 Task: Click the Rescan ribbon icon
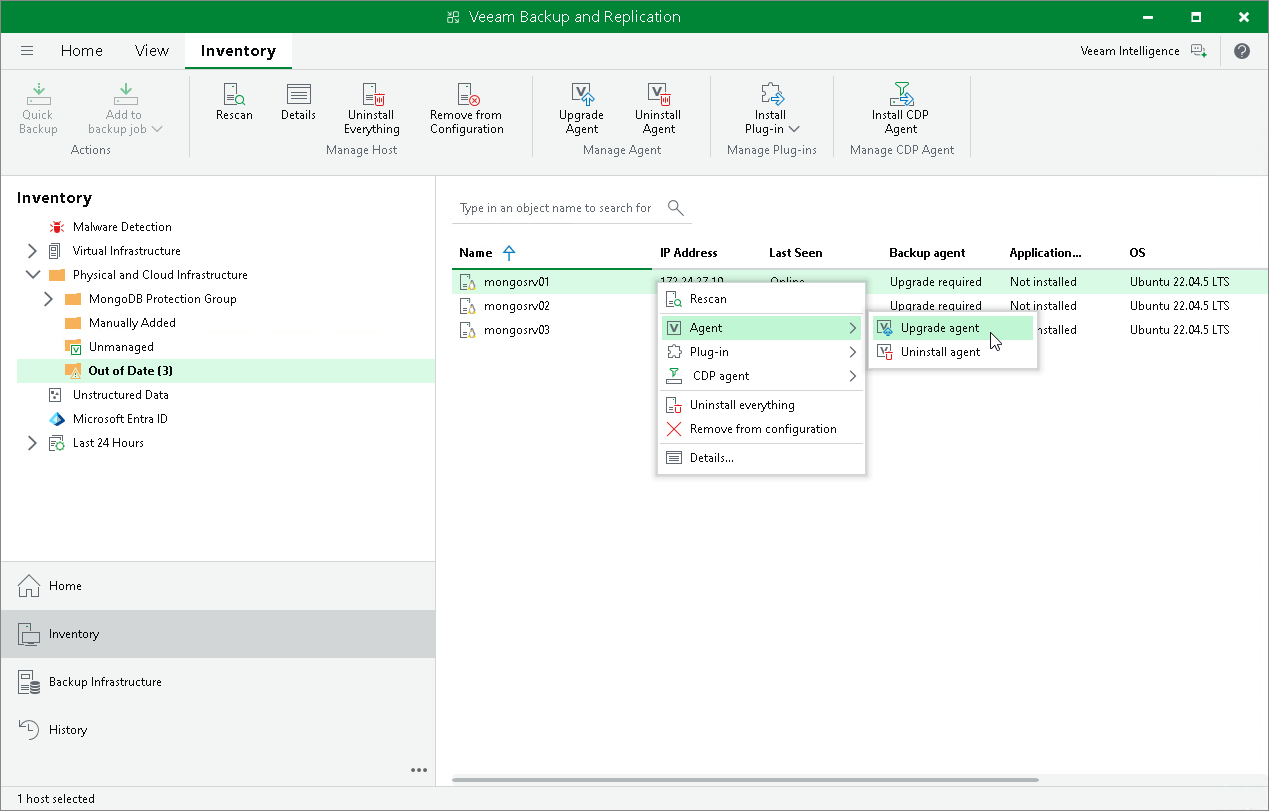[x=234, y=103]
